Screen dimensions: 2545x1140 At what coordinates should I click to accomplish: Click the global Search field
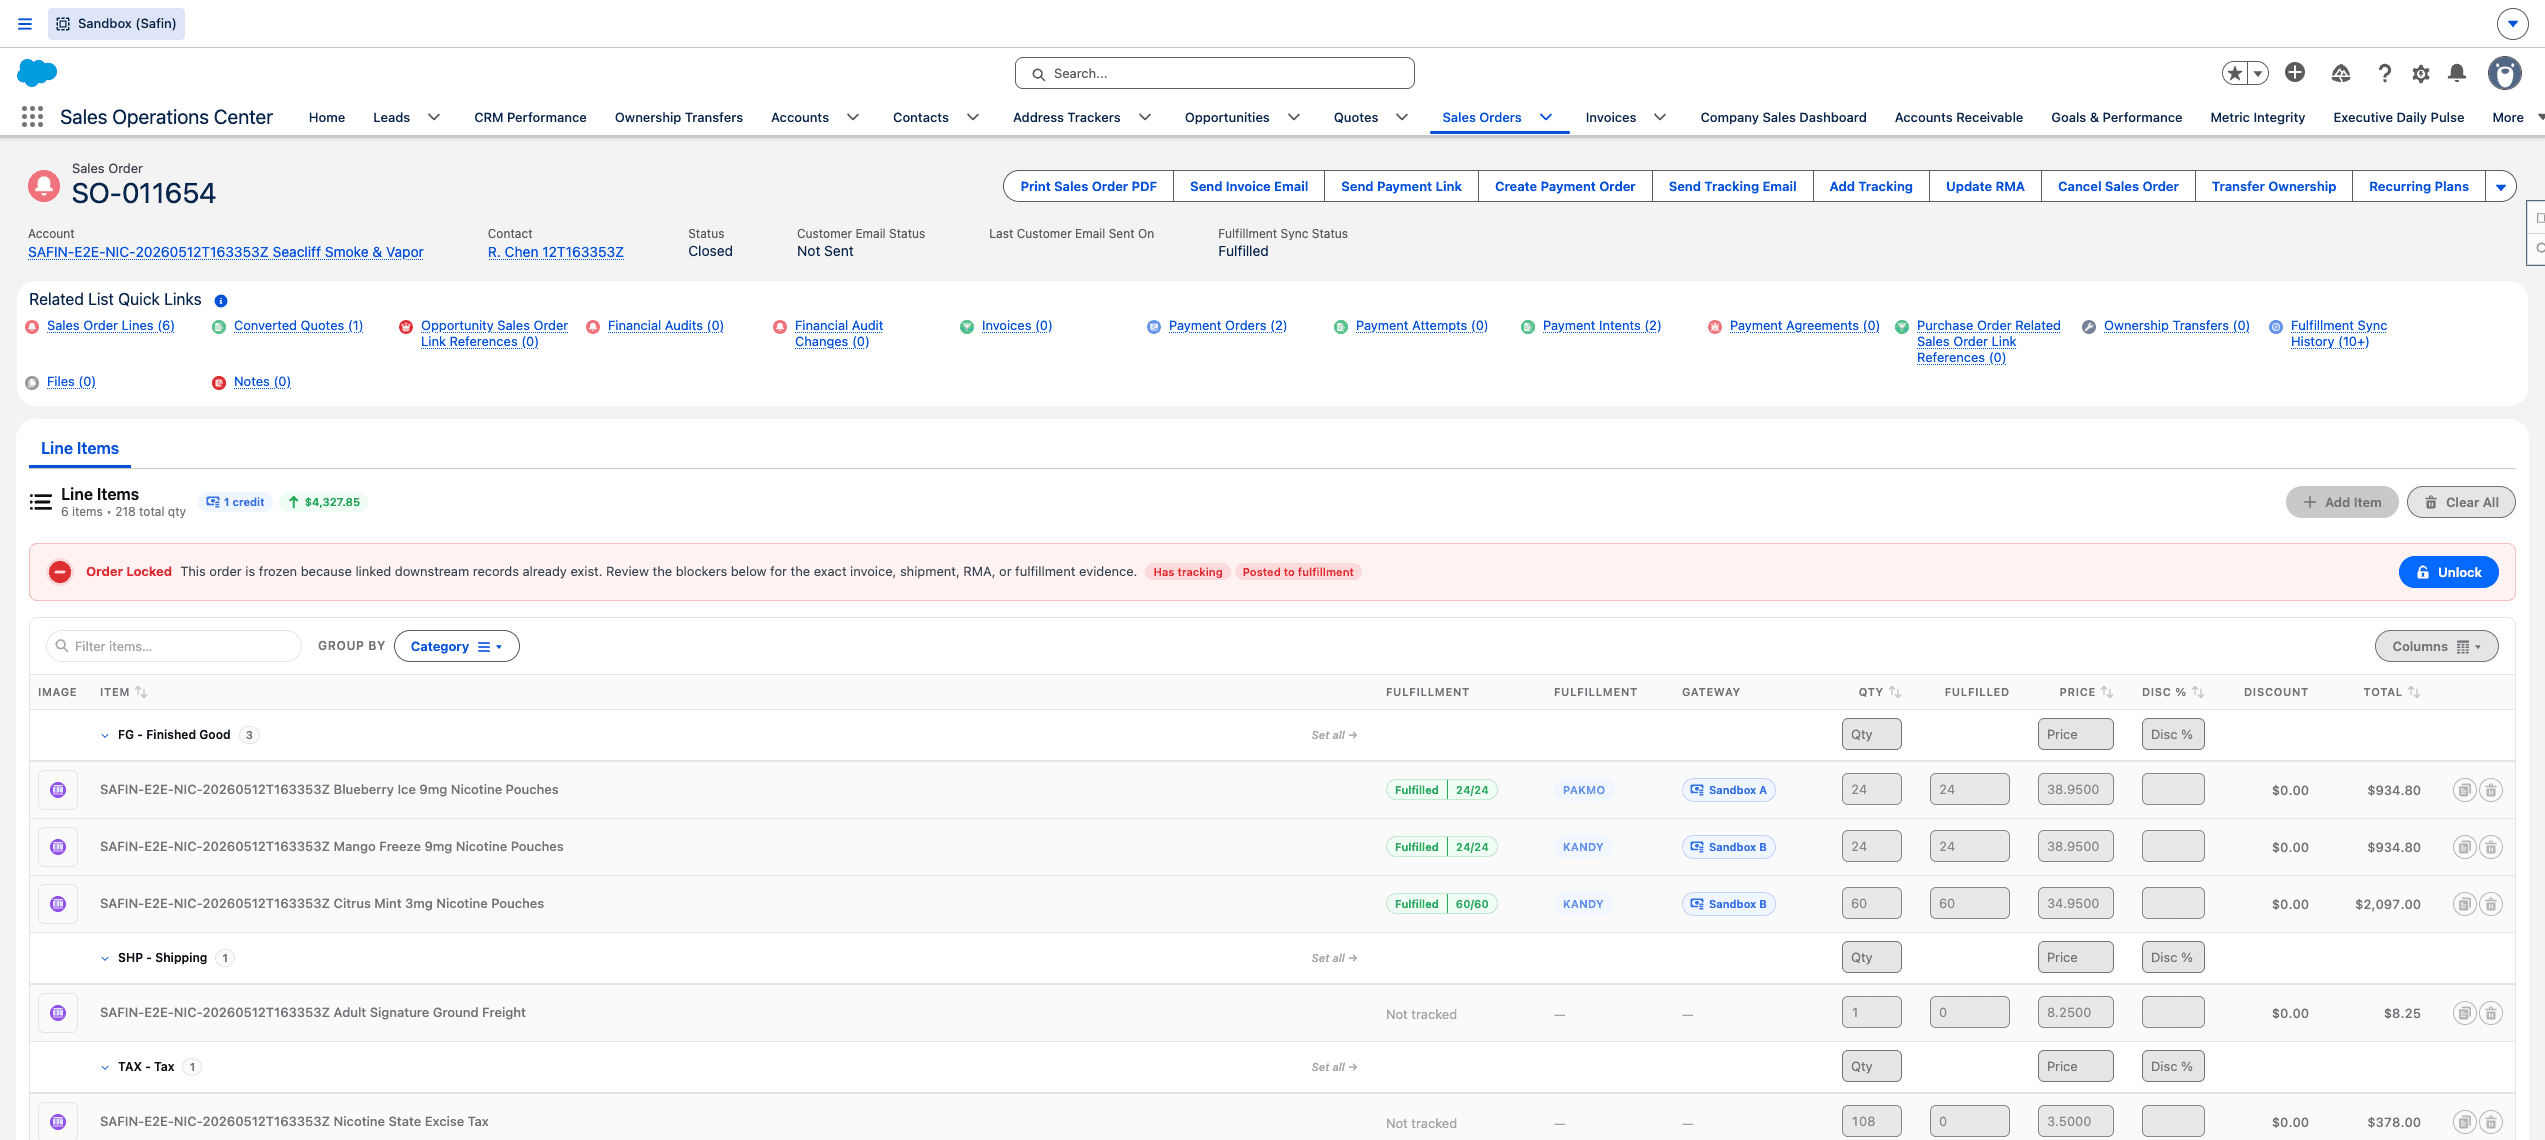click(1214, 73)
